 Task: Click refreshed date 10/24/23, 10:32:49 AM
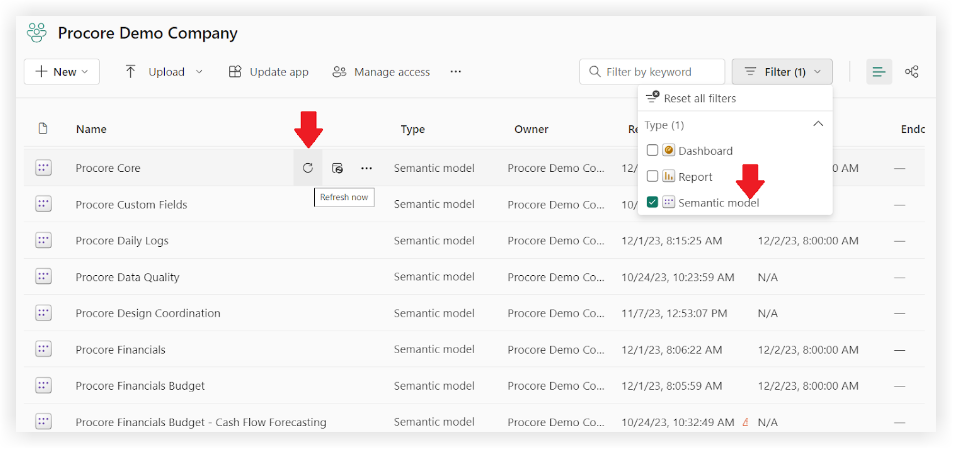(x=678, y=422)
